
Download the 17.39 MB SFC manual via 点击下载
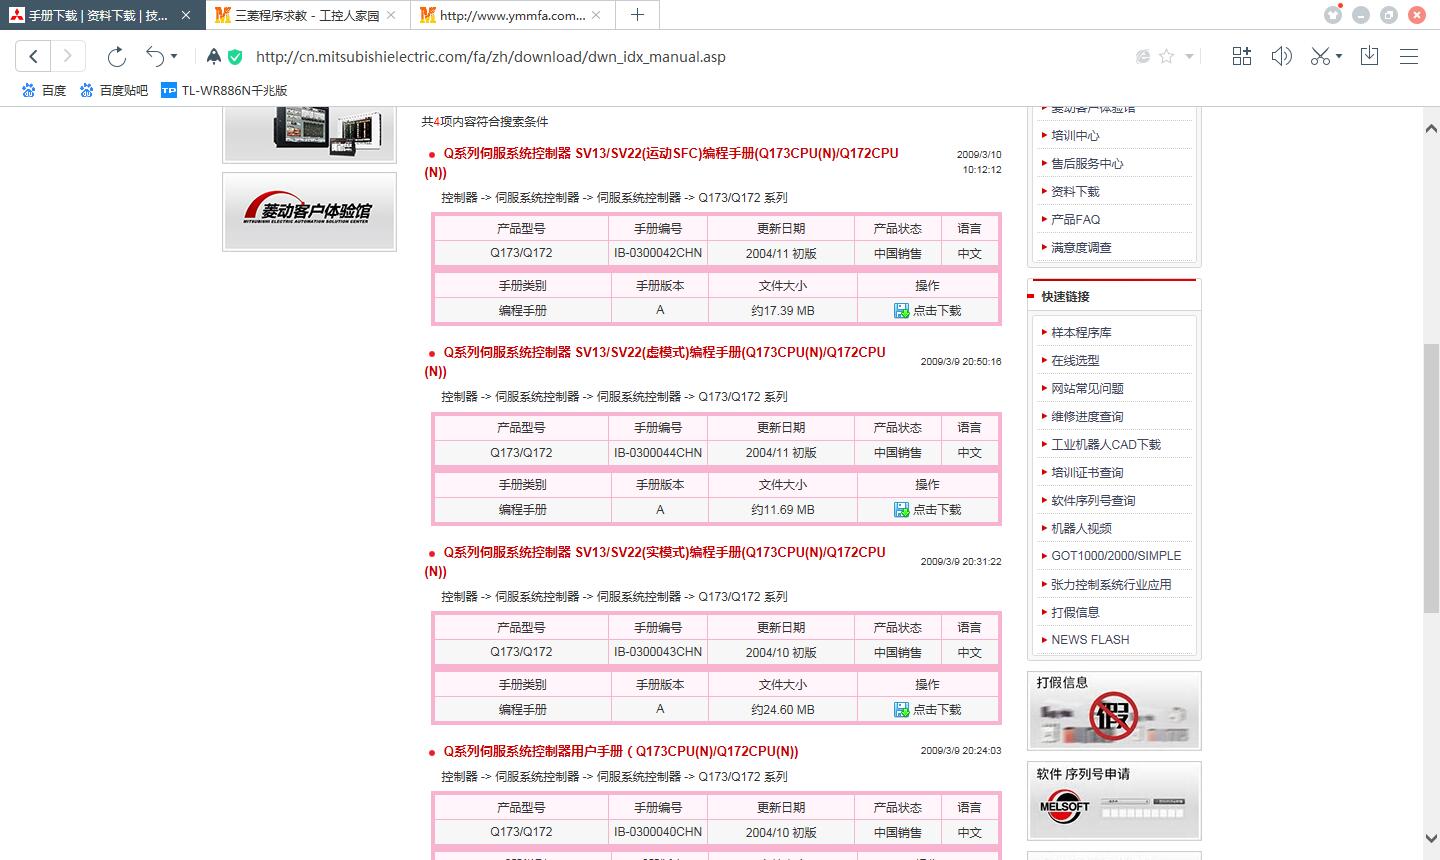pyautogui.click(x=927, y=310)
